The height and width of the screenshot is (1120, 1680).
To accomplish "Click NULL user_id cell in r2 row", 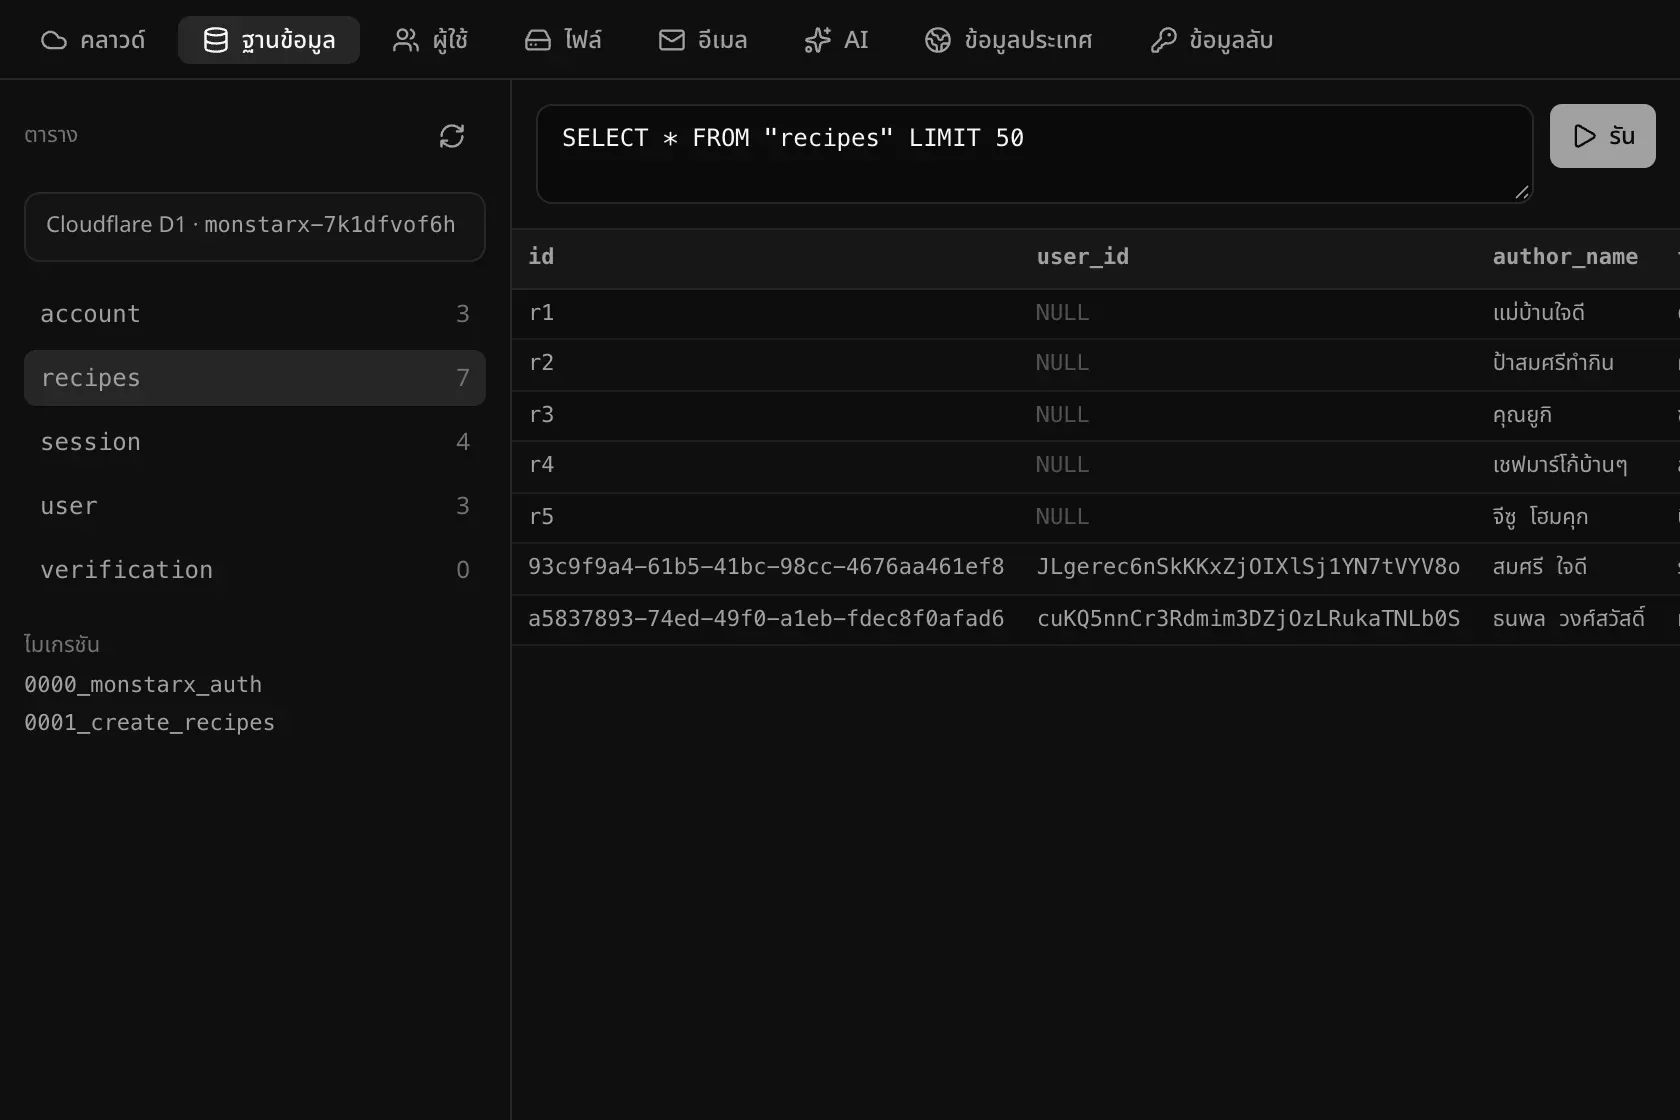I will (x=1062, y=363).
